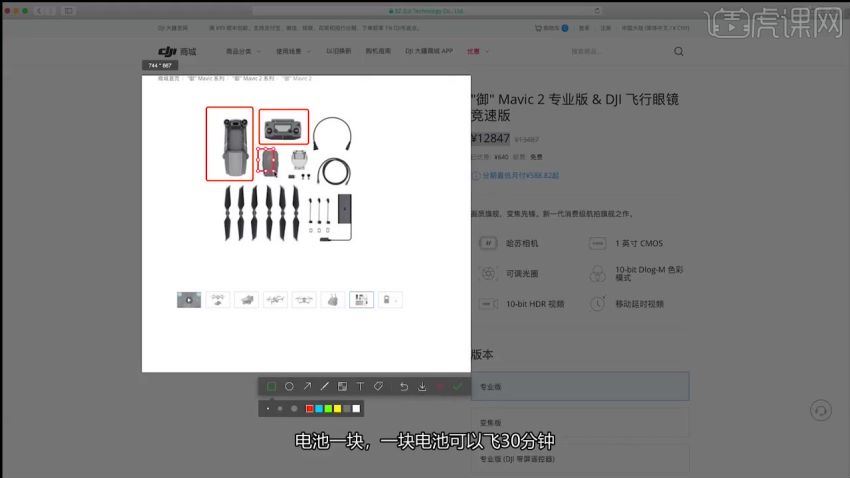The width and height of the screenshot is (850, 478).
Task: Undo the last annotation
Action: (404, 386)
